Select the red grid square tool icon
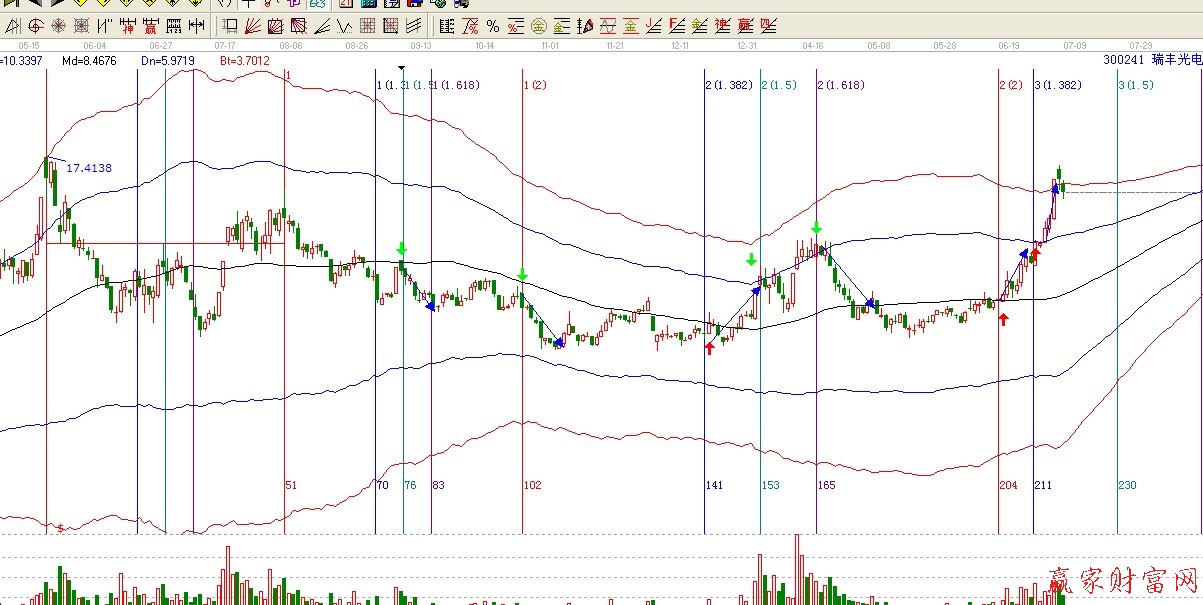This screenshot has width=1203, height=605. pyautogui.click(x=367, y=26)
